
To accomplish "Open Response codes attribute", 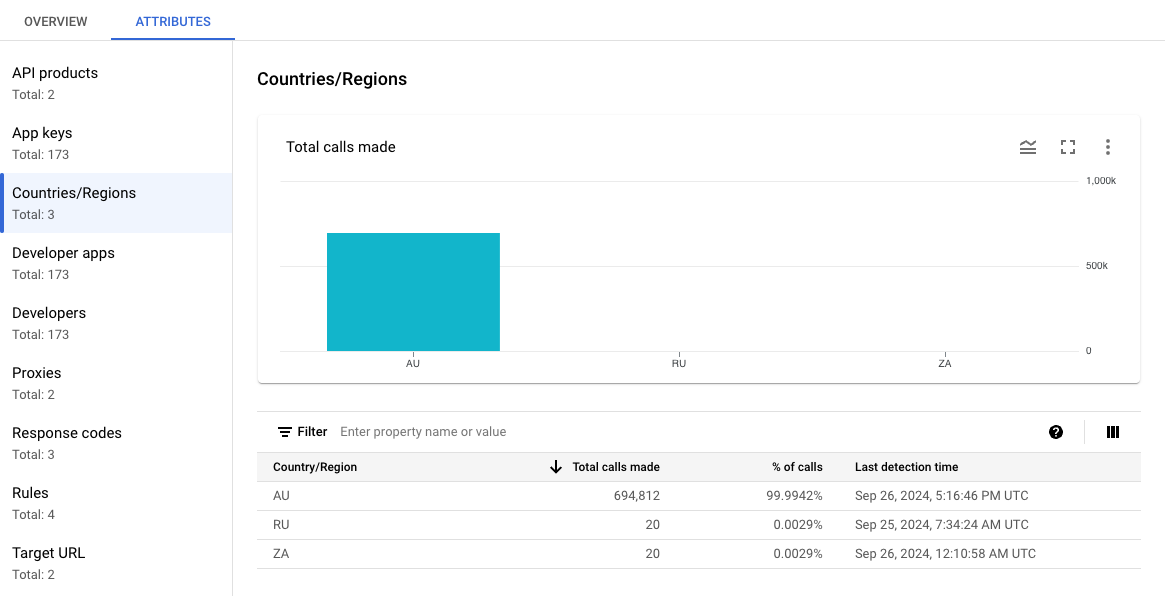I will coord(116,443).
